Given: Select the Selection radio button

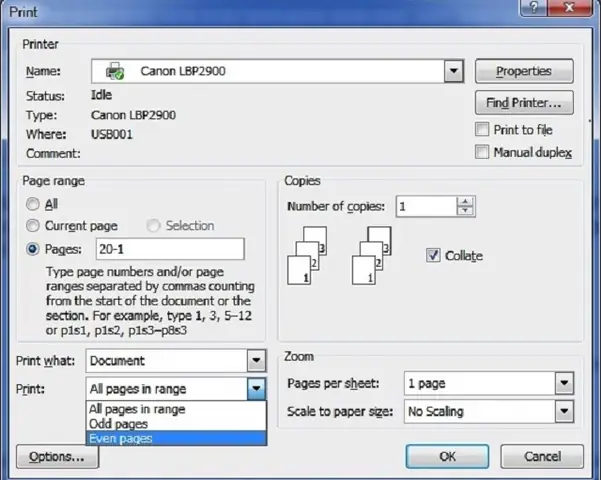Looking at the screenshot, I should (153, 225).
